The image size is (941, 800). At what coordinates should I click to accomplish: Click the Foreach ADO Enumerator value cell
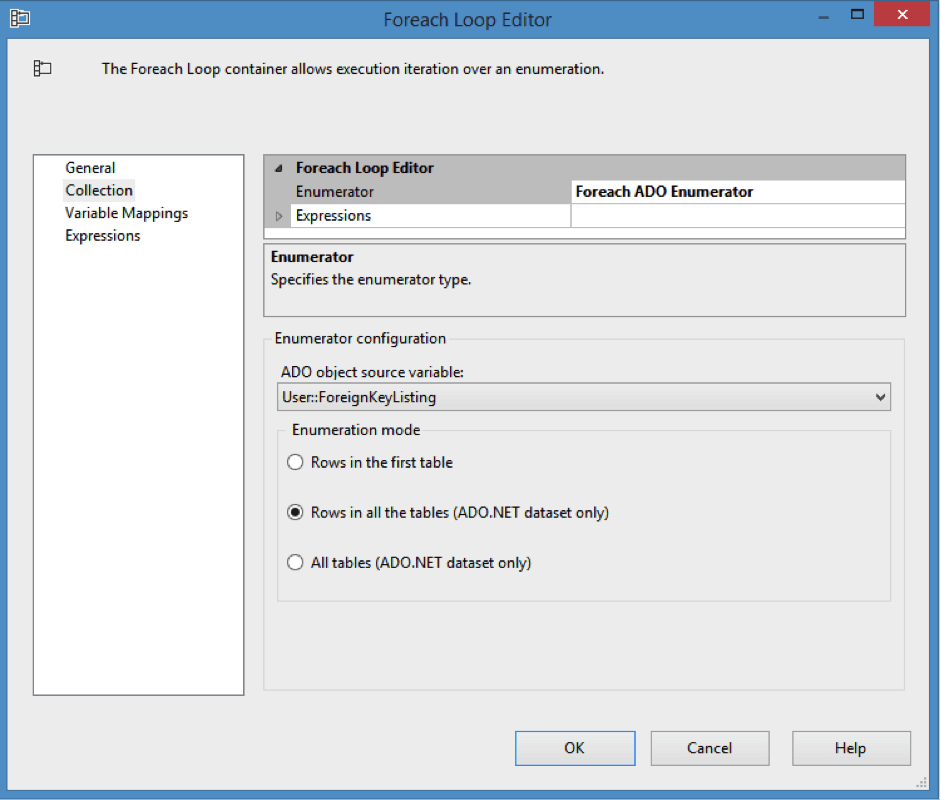coord(738,191)
